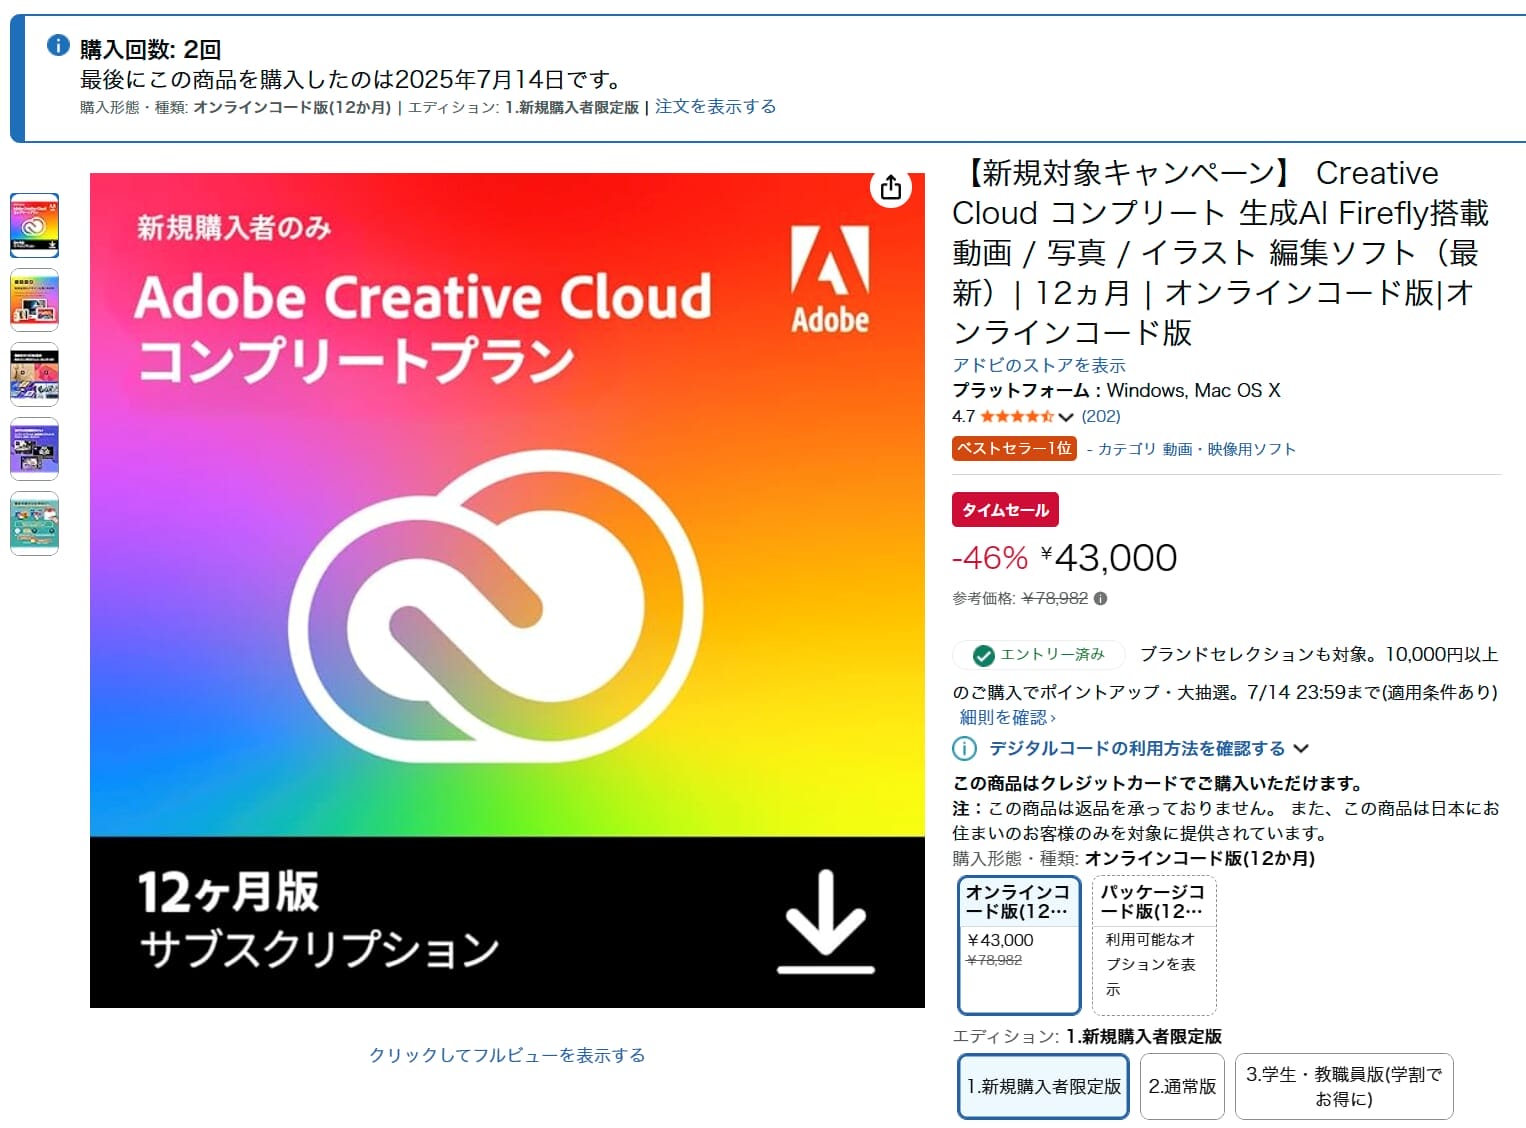Click the タイムセール badge
The width and height of the screenshot is (1526, 1128).
1005,510
